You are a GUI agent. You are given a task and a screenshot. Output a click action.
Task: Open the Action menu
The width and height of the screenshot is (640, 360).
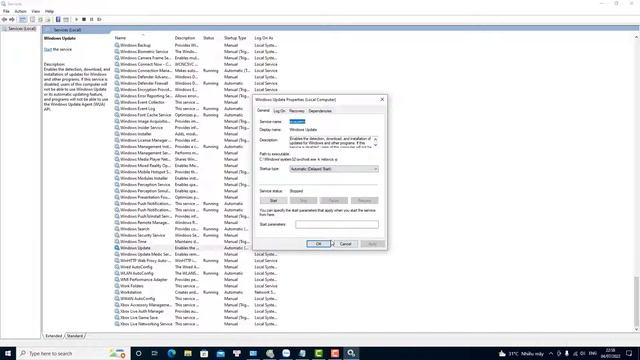coord(20,11)
